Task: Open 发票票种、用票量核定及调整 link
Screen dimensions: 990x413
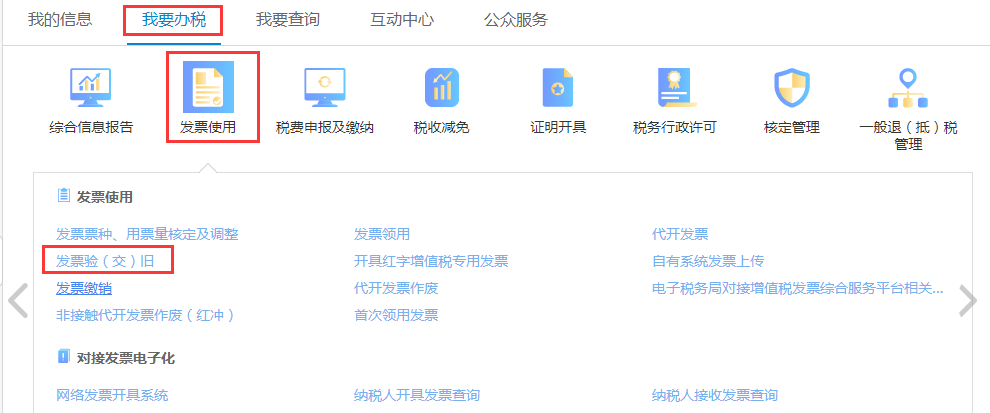Action: click(x=147, y=234)
